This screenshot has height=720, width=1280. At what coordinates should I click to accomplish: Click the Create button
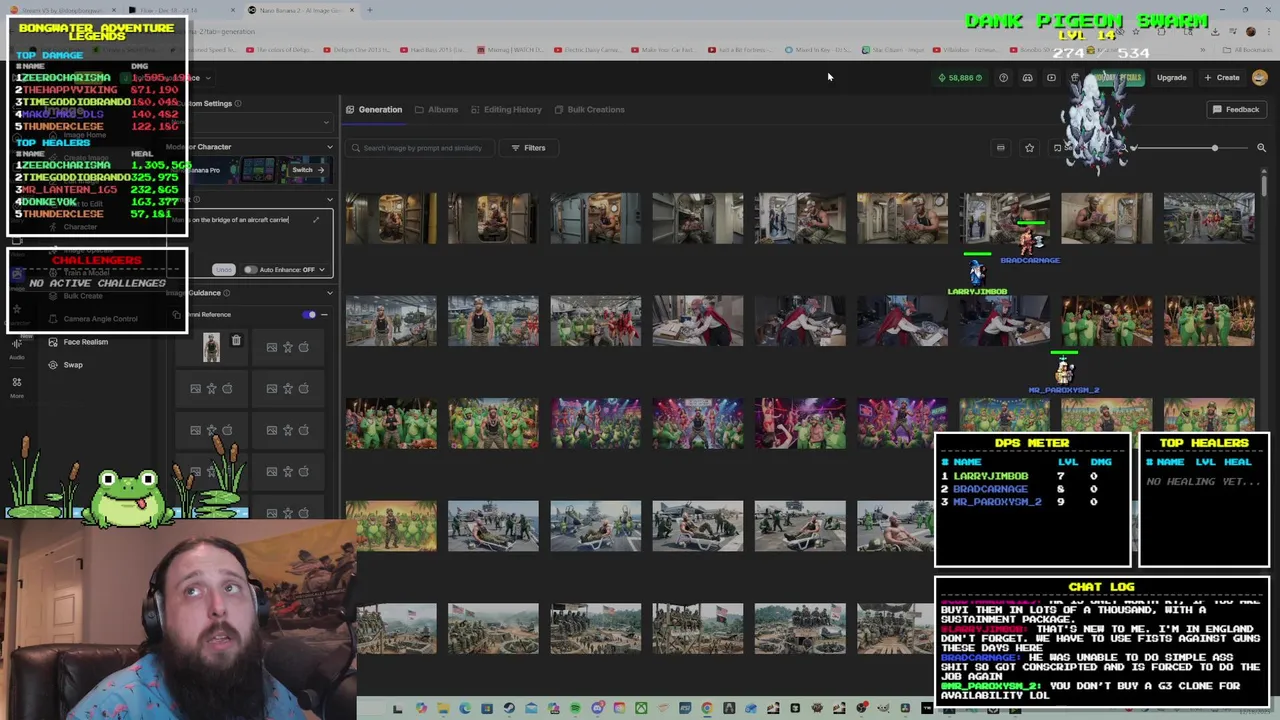[1222, 77]
